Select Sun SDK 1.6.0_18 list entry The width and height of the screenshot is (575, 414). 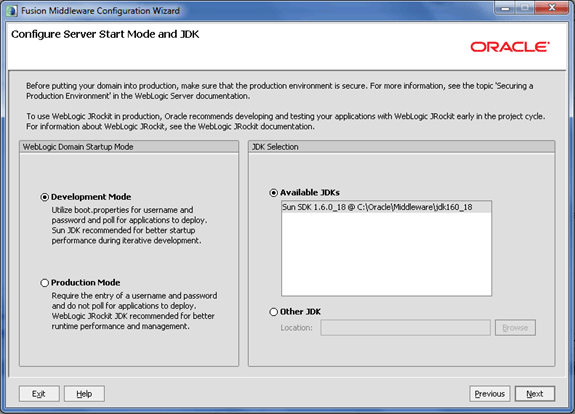tap(386, 207)
